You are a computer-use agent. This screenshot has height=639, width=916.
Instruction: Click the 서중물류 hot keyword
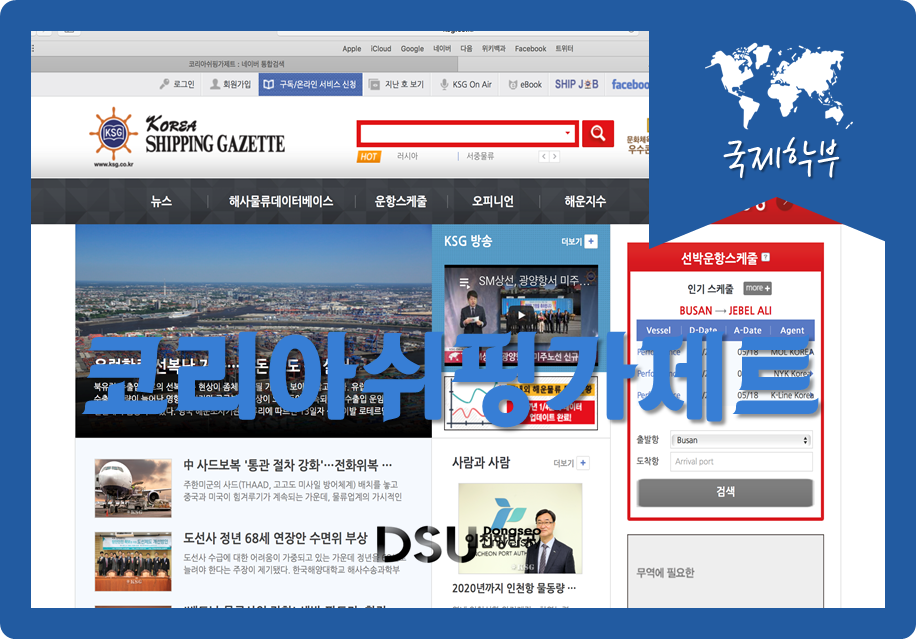[480, 156]
